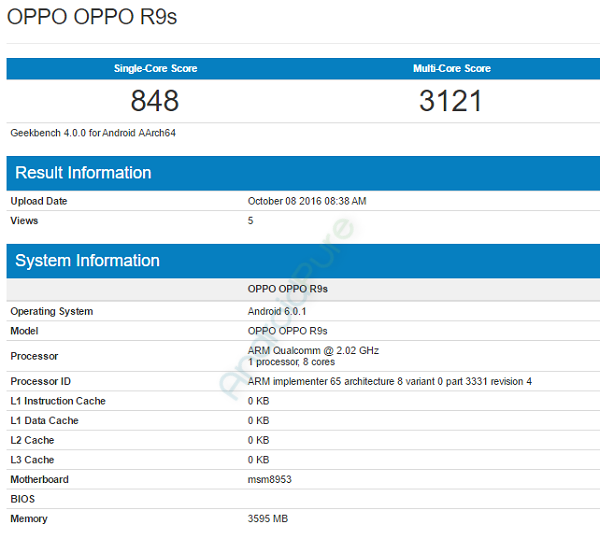Click the Memory row label
600x539 pixels.
click(x=29, y=519)
